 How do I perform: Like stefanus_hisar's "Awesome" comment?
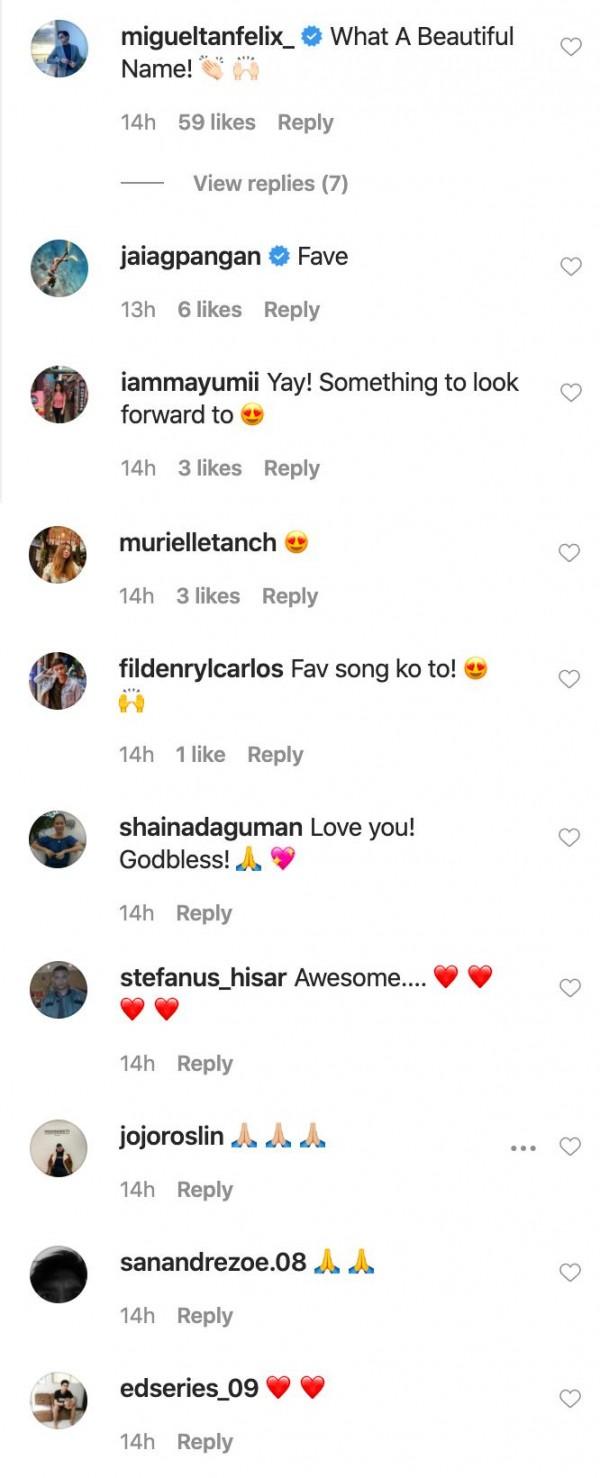point(570,988)
